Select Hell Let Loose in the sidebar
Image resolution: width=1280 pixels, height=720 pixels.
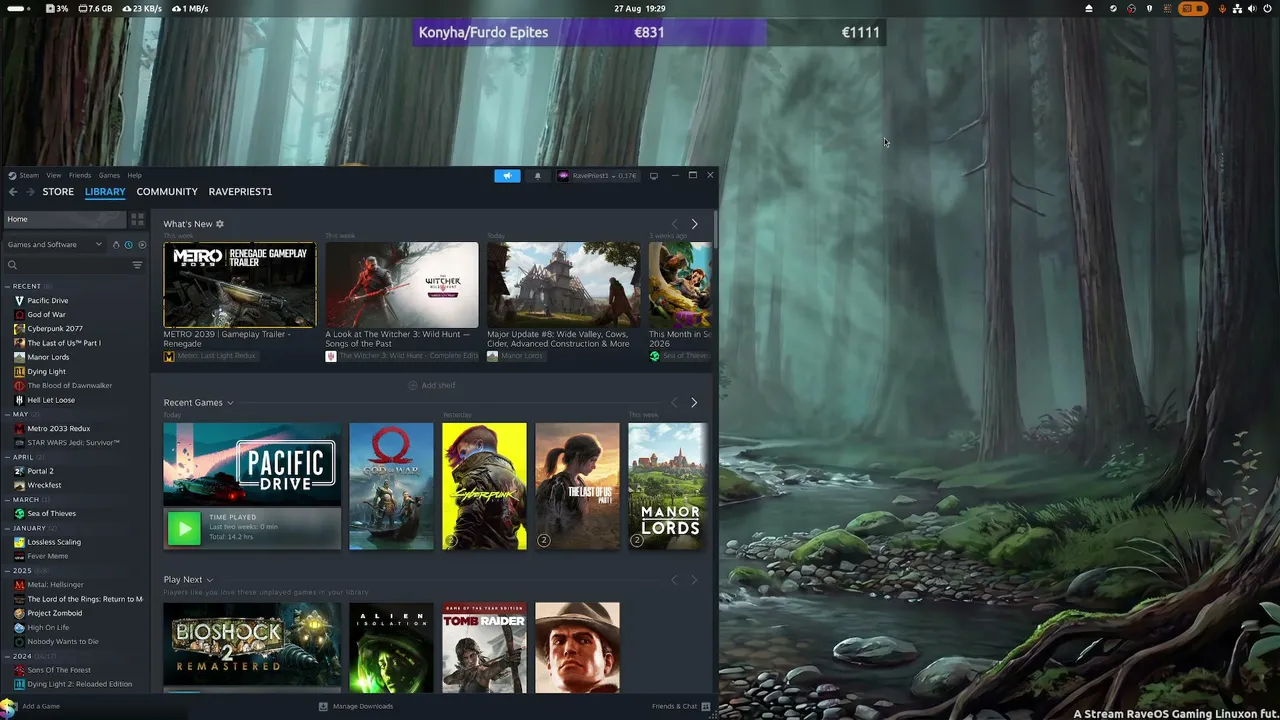pyautogui.click(x=51, y=400)
